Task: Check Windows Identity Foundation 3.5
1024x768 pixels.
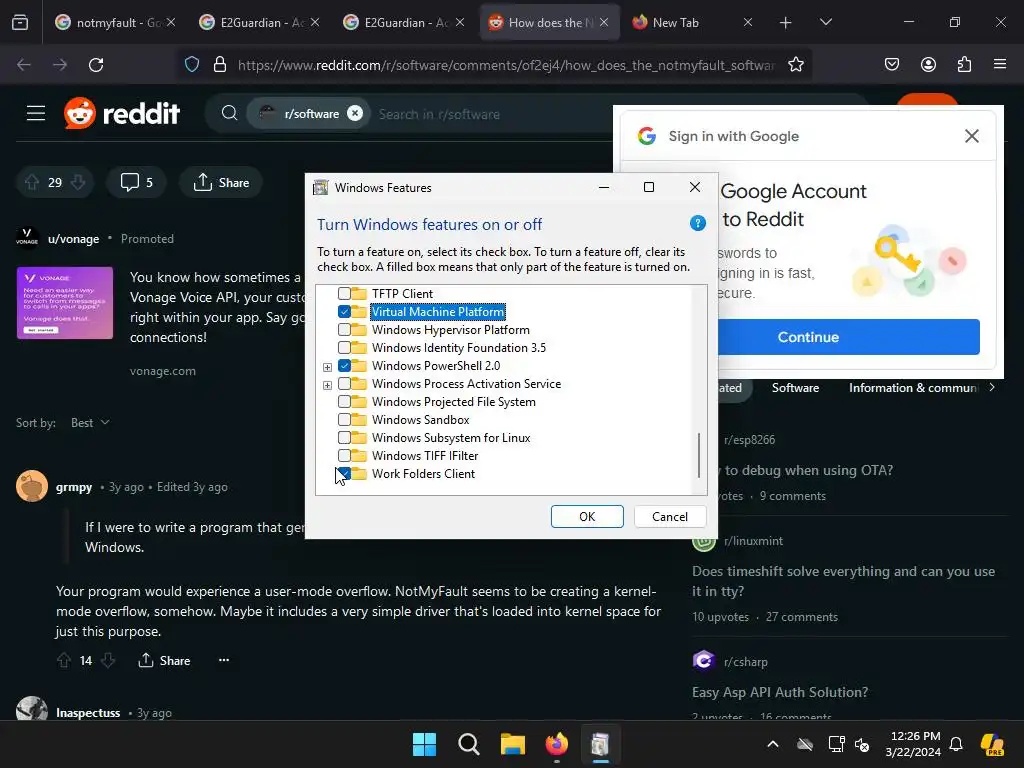Action: pyautogui.click(x=344, y=347)
